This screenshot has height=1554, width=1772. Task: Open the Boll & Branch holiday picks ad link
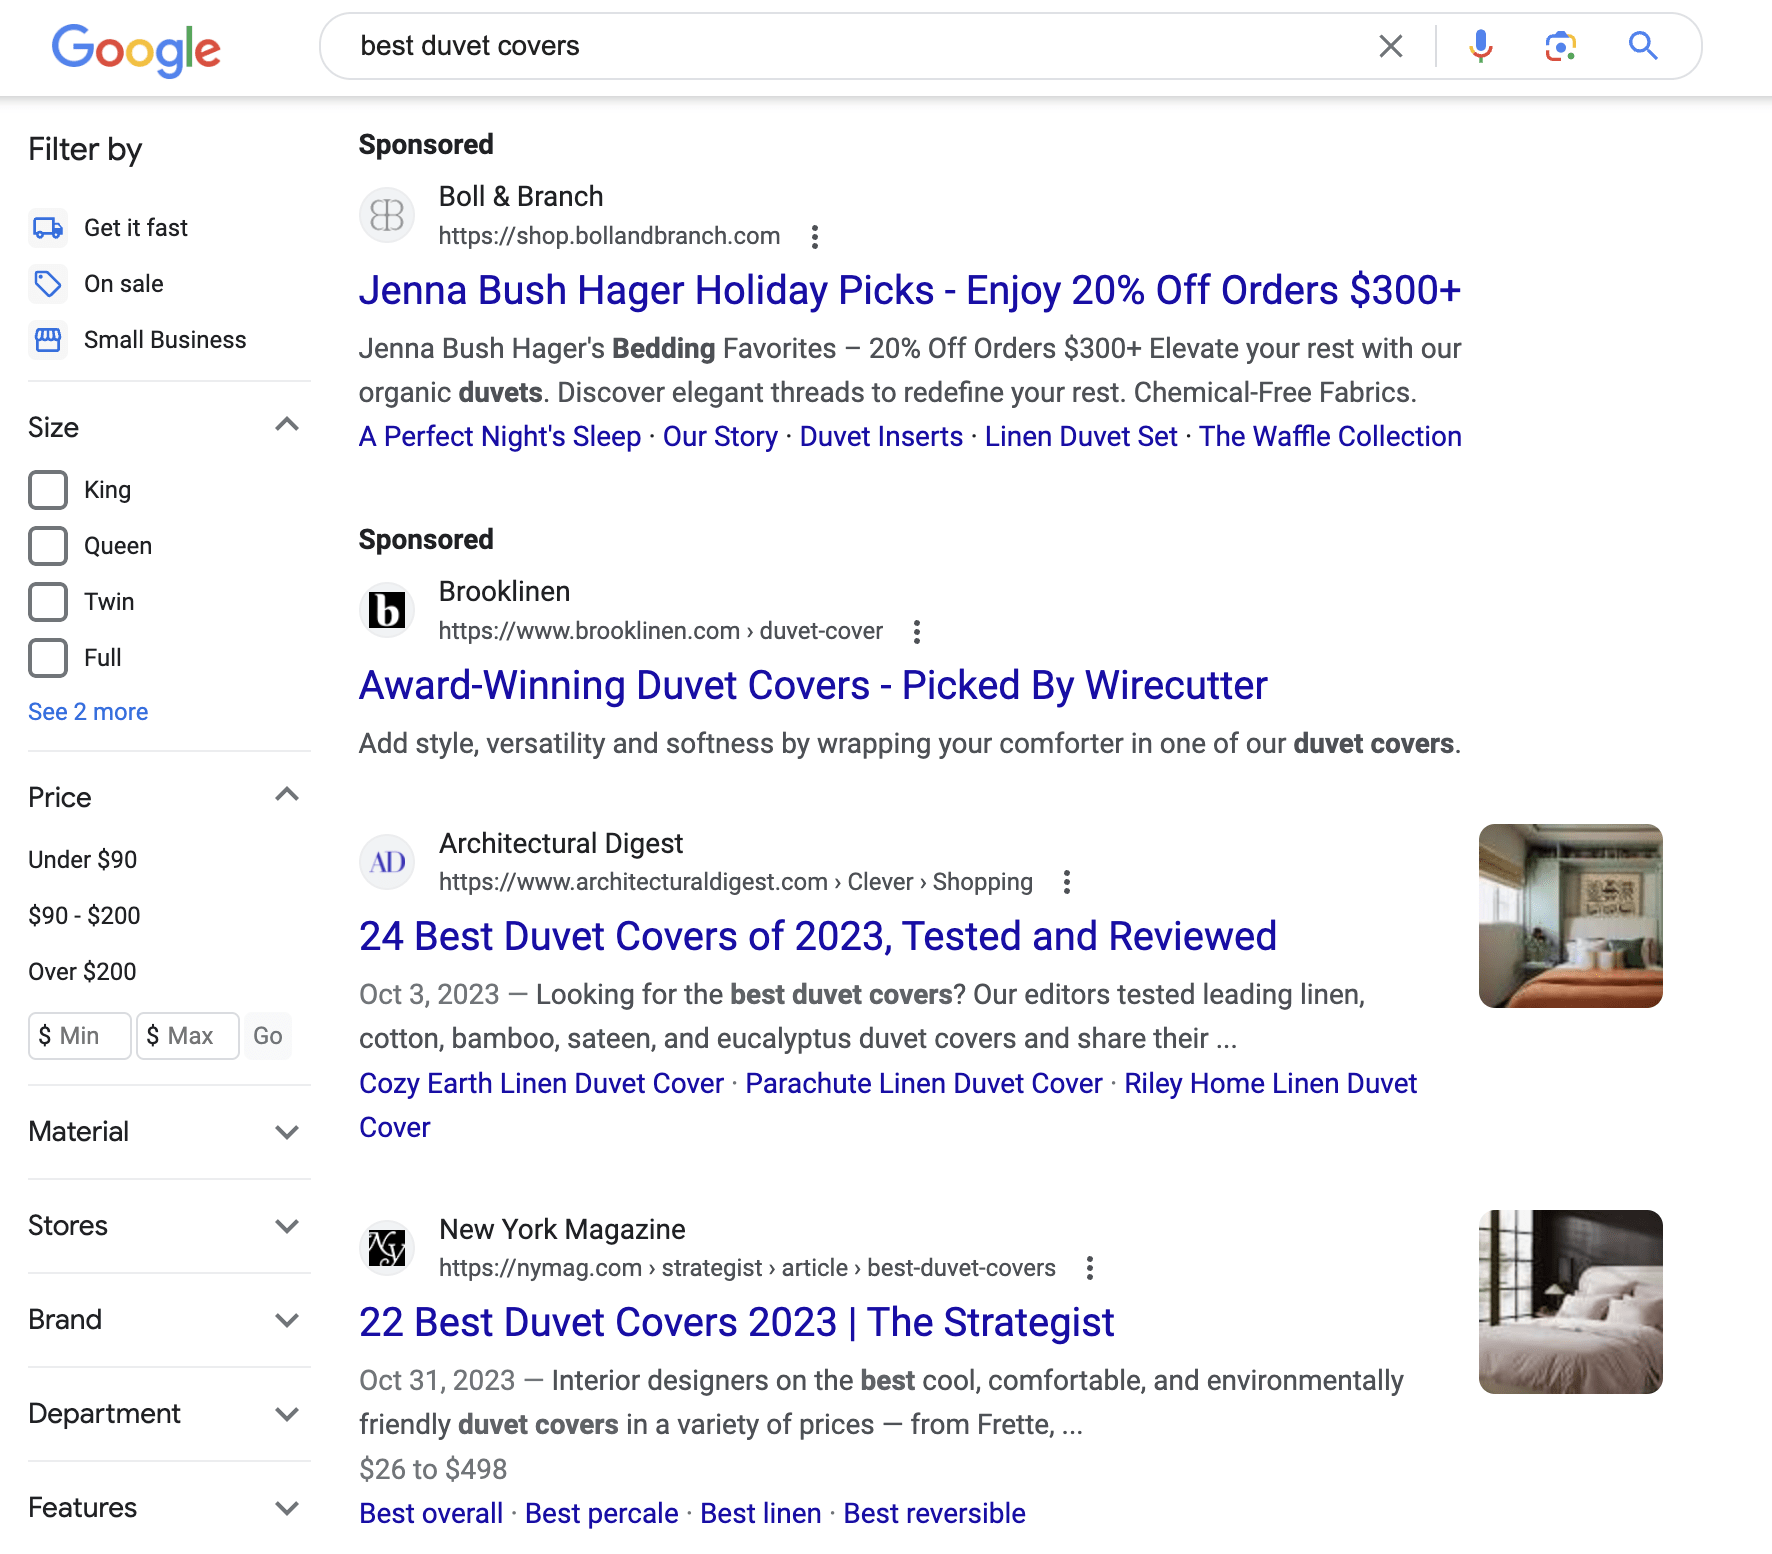click(x=910, y=290)
